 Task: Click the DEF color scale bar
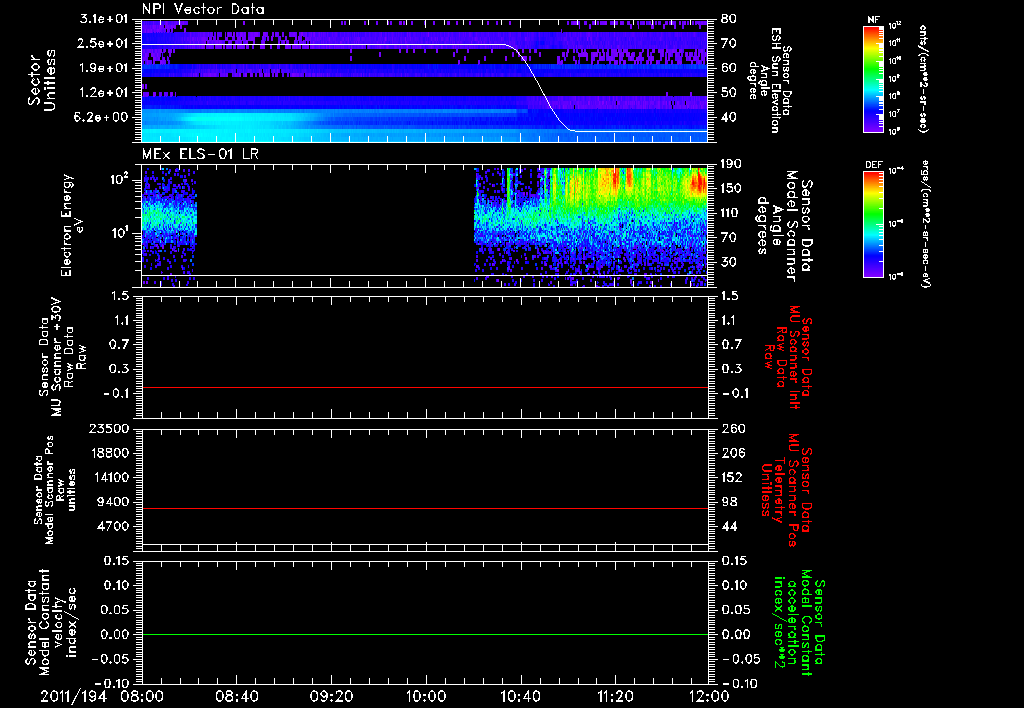874,223
